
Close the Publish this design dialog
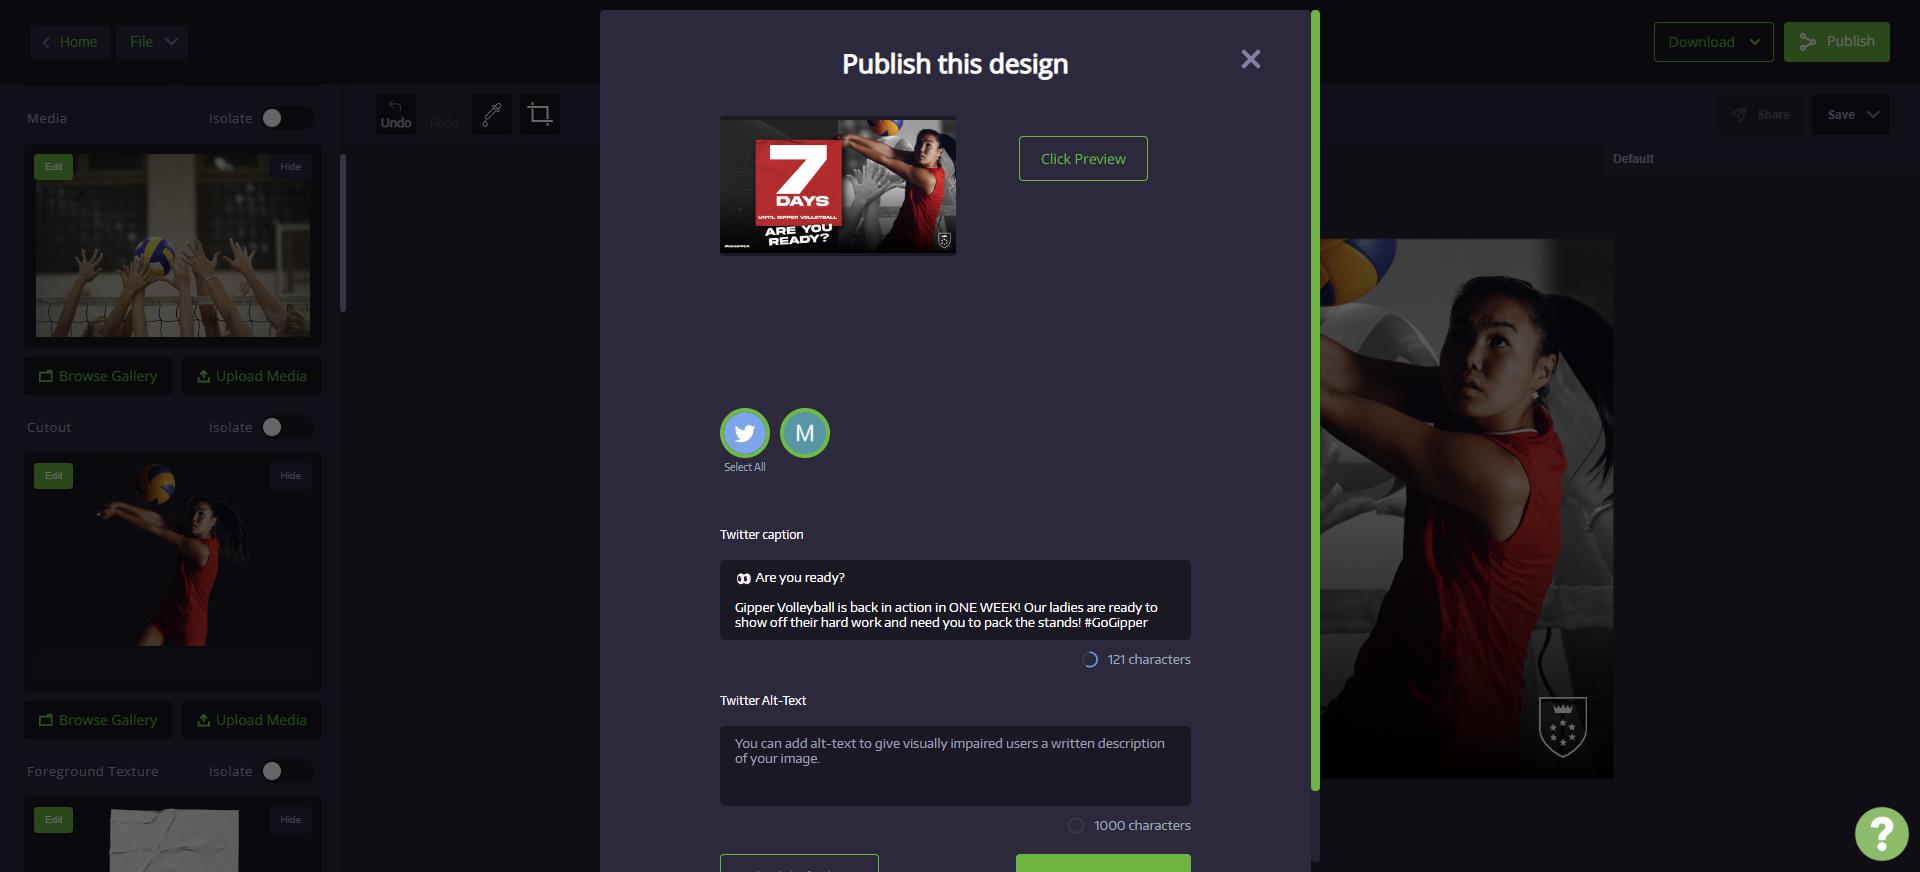coord(1250,60)
